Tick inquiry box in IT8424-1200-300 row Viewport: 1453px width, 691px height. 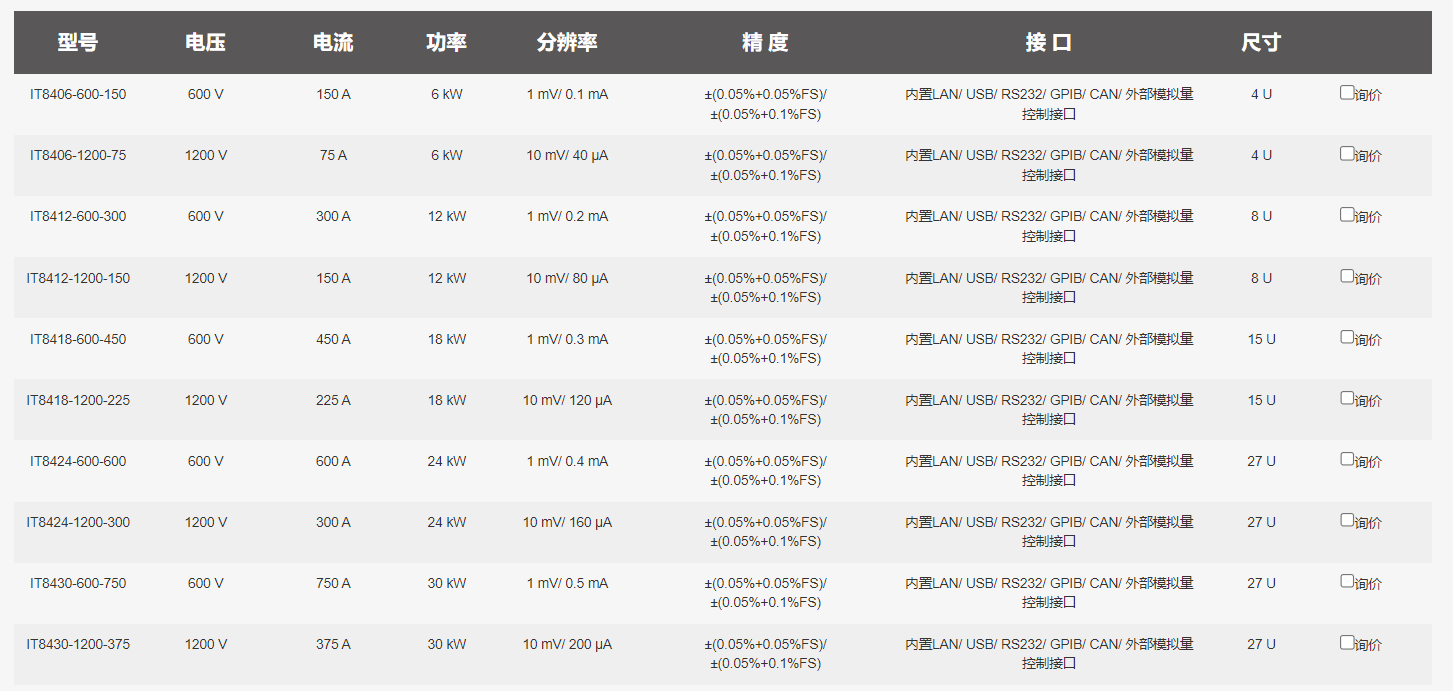tap(1347, 520)
